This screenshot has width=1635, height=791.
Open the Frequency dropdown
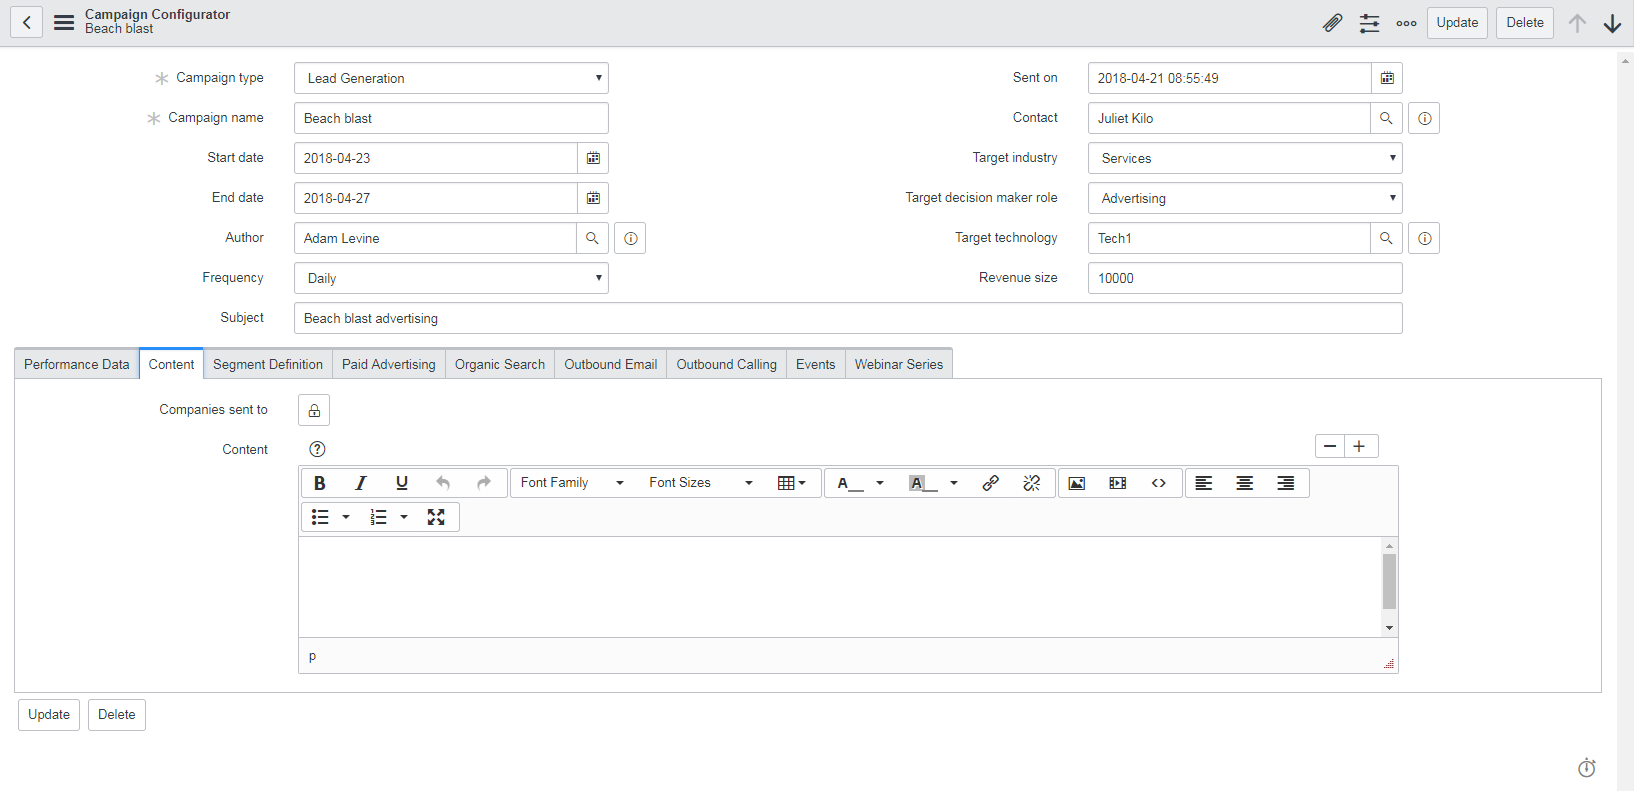pyautogui.click(x=451, y=278)
